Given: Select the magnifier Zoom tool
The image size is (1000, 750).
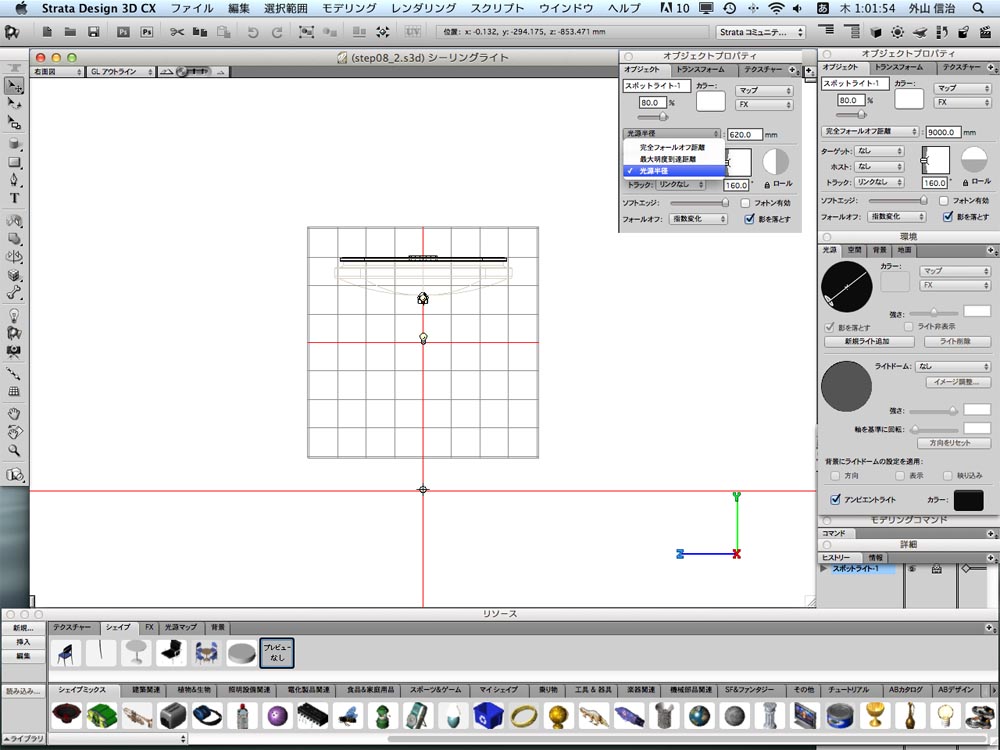Looking at the screenshot, I should point(14,450).
